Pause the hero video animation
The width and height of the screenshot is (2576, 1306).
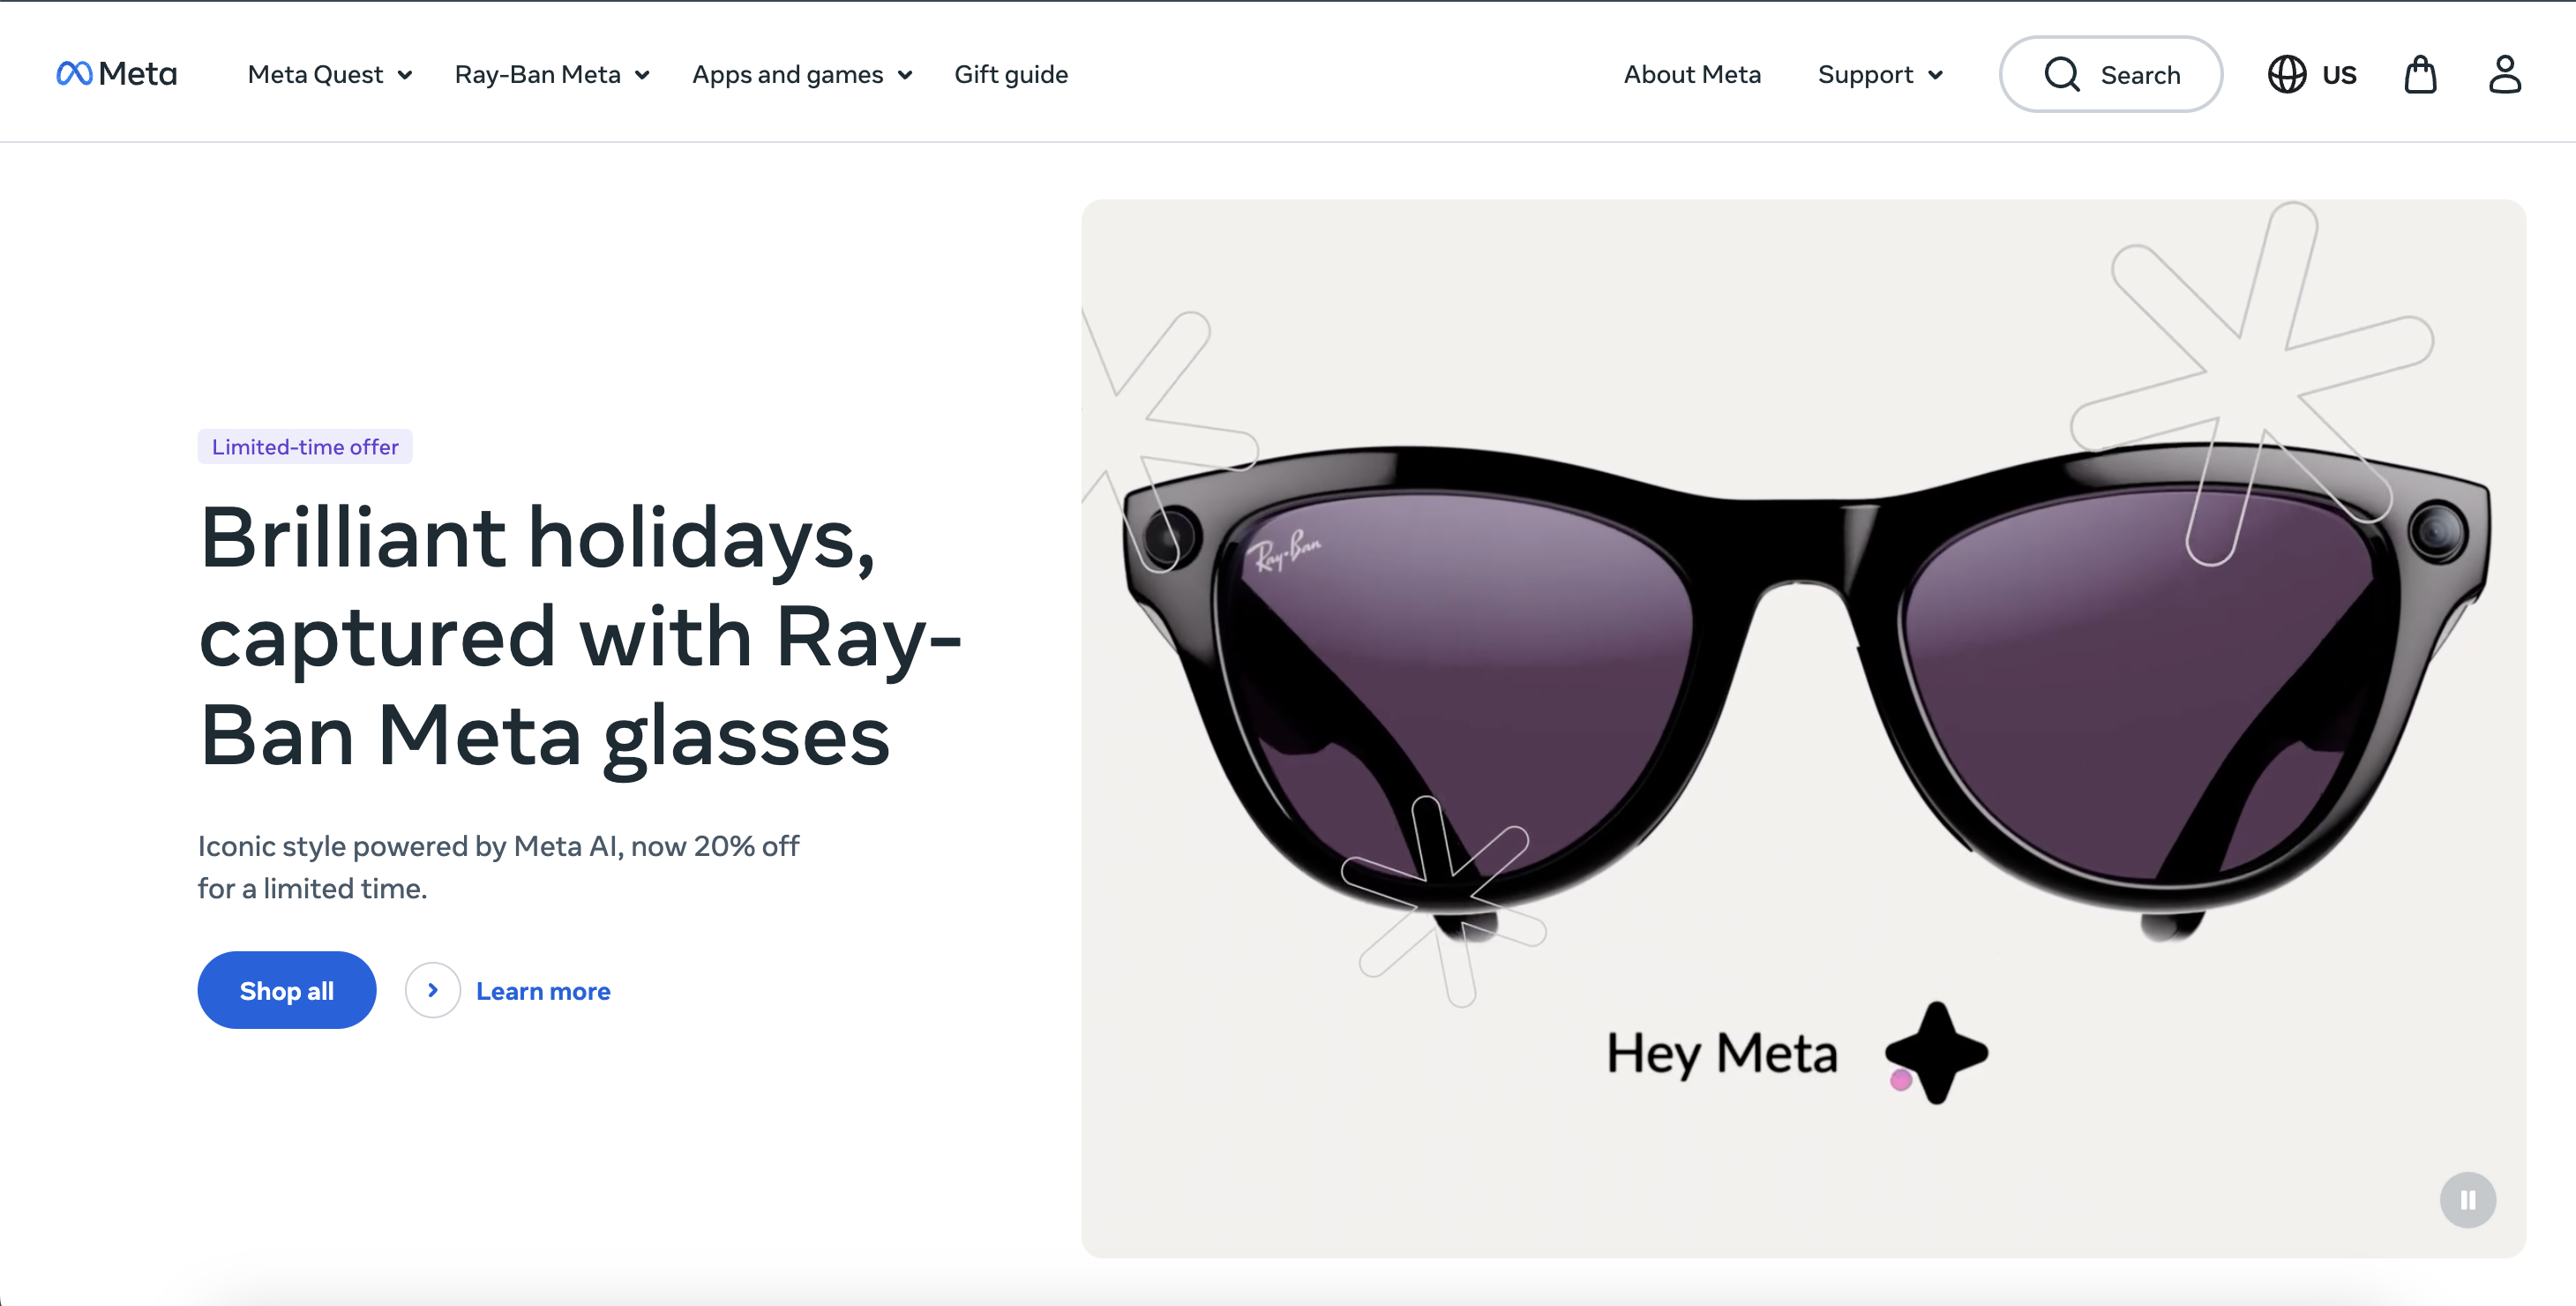click(x=2467, y=1199)
